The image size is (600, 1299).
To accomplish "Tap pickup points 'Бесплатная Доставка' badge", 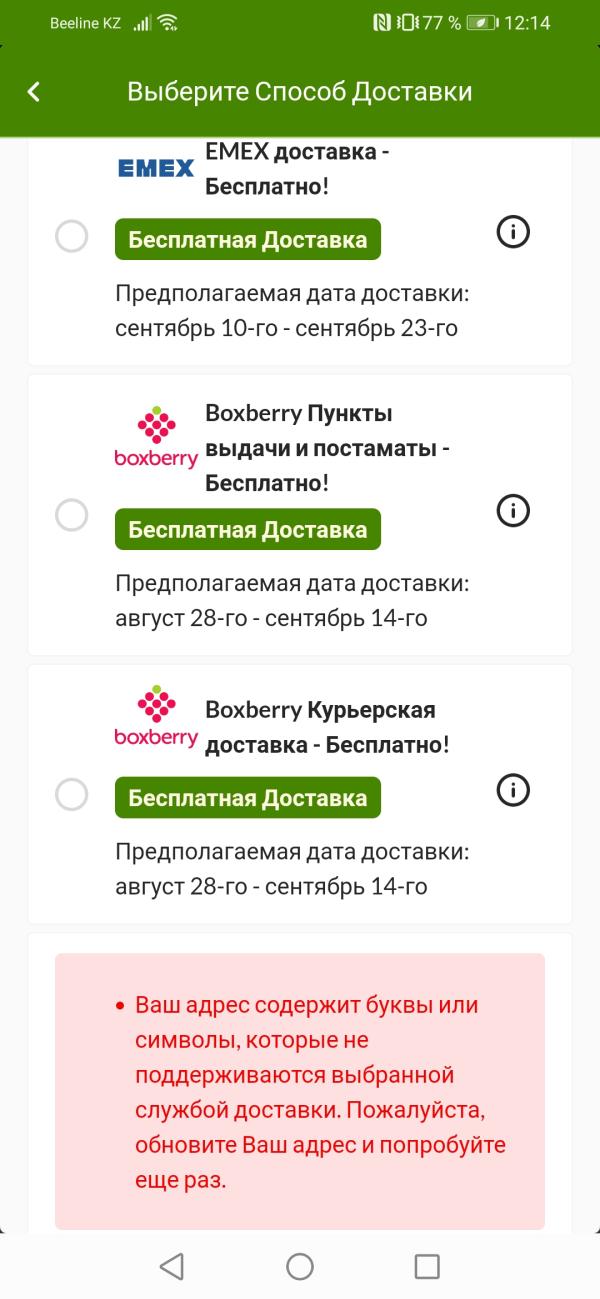I will tap(248, 530).
